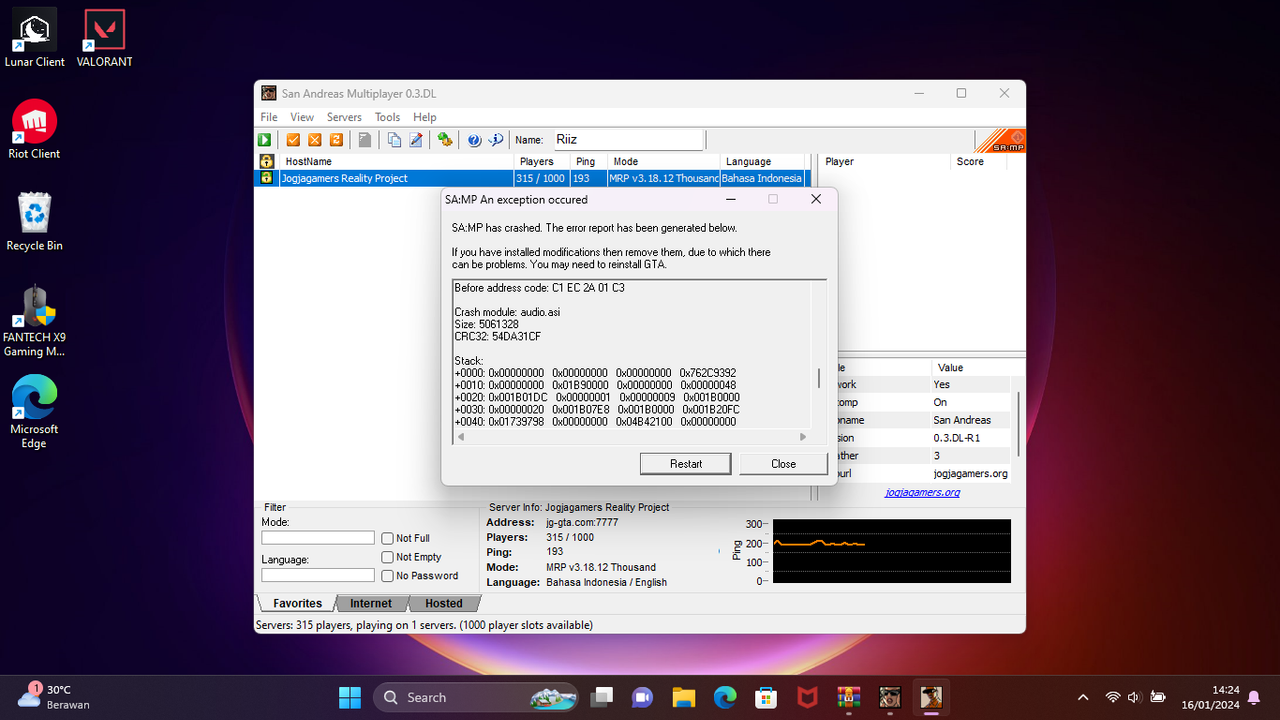
Task: Click the Language filter input field
Action: point(318,575)
